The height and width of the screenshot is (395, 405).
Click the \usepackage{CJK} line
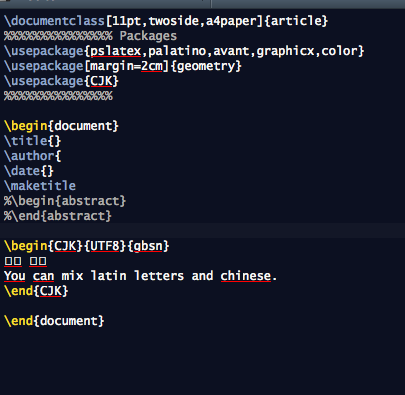point(61,81)
